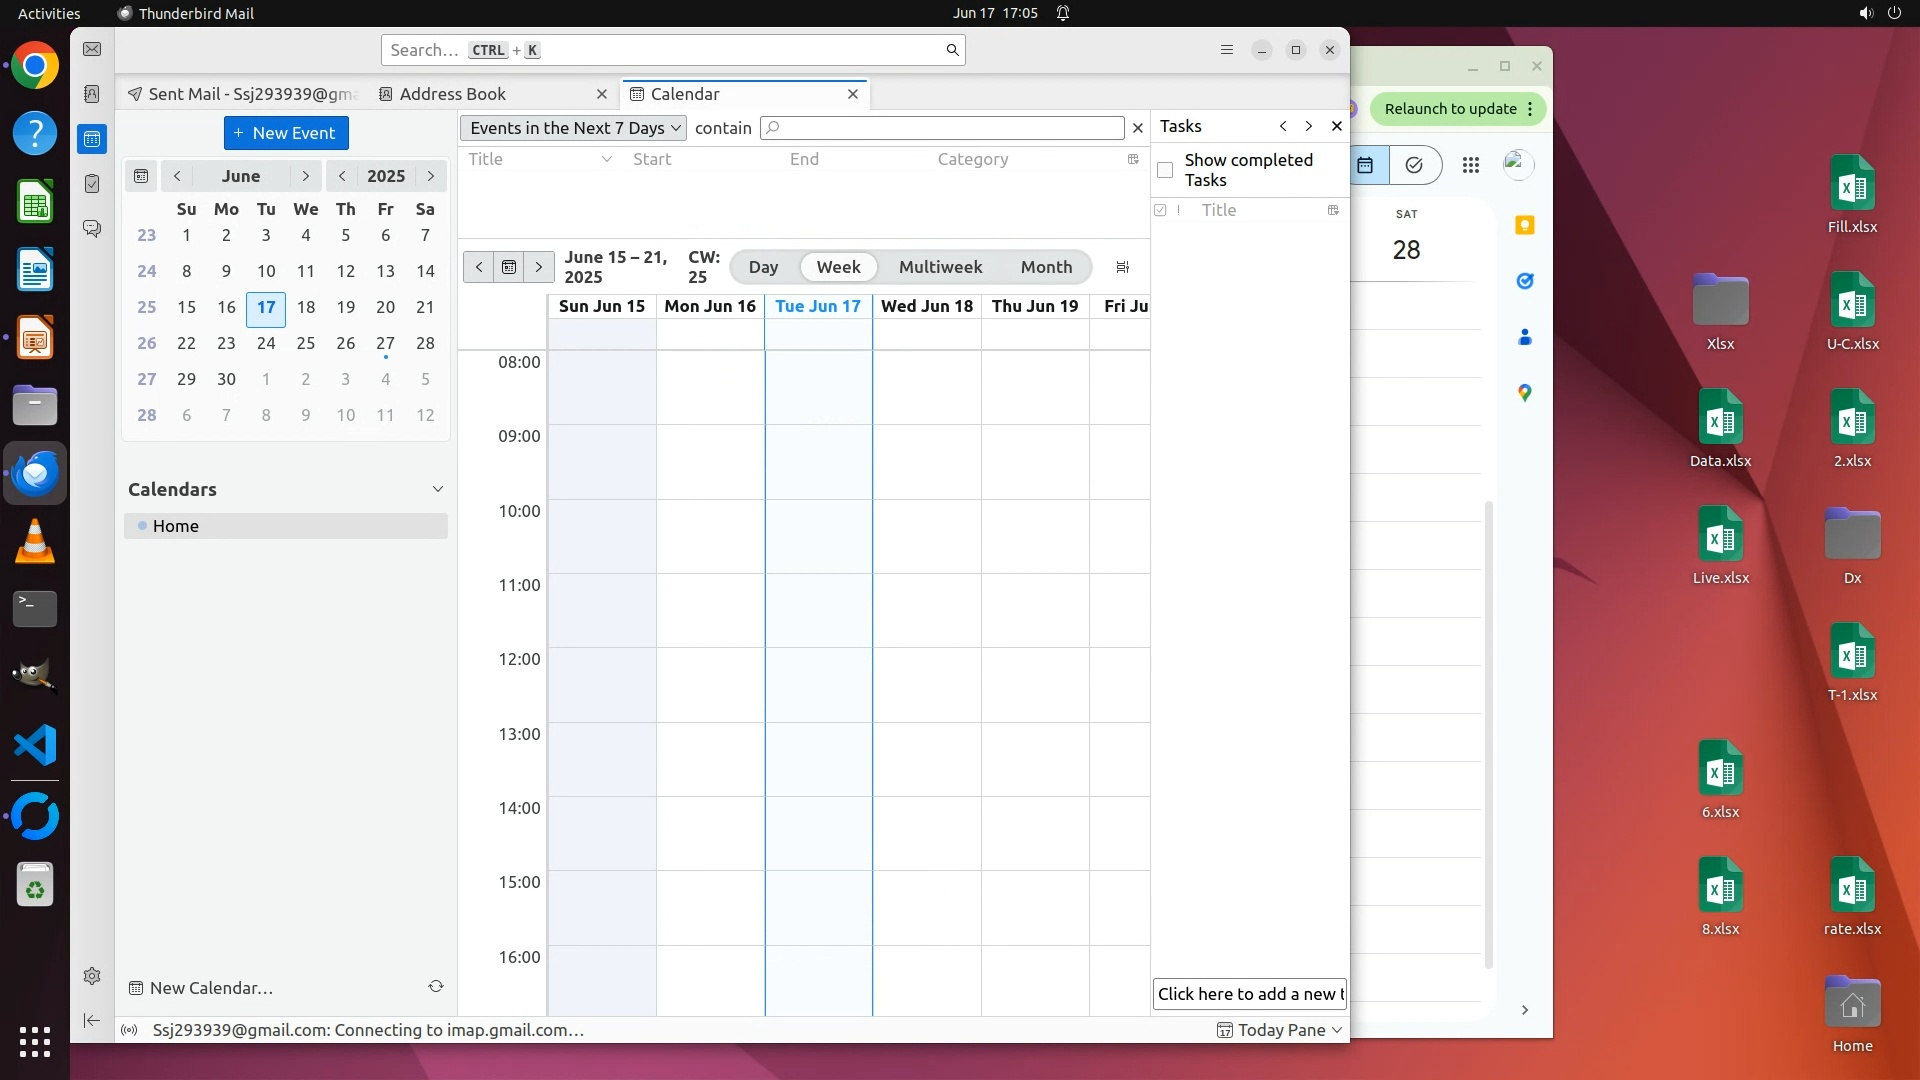Switch calendar to Month view

(1046, 267)
